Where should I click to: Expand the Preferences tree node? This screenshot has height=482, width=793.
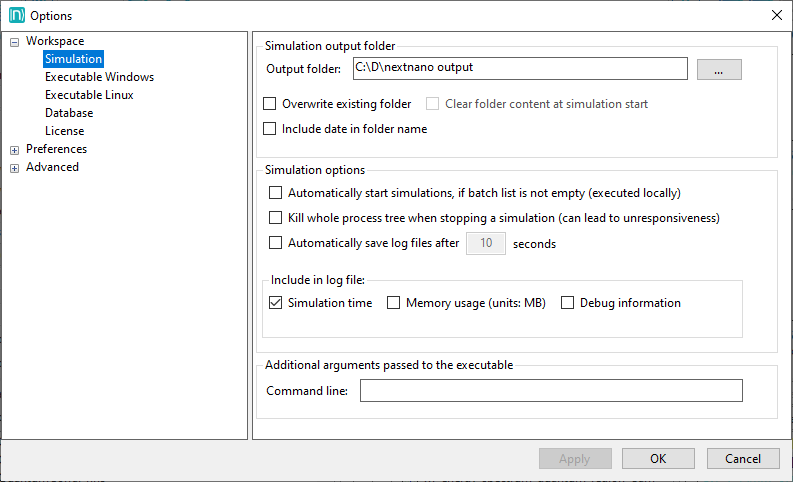point(15,150)
